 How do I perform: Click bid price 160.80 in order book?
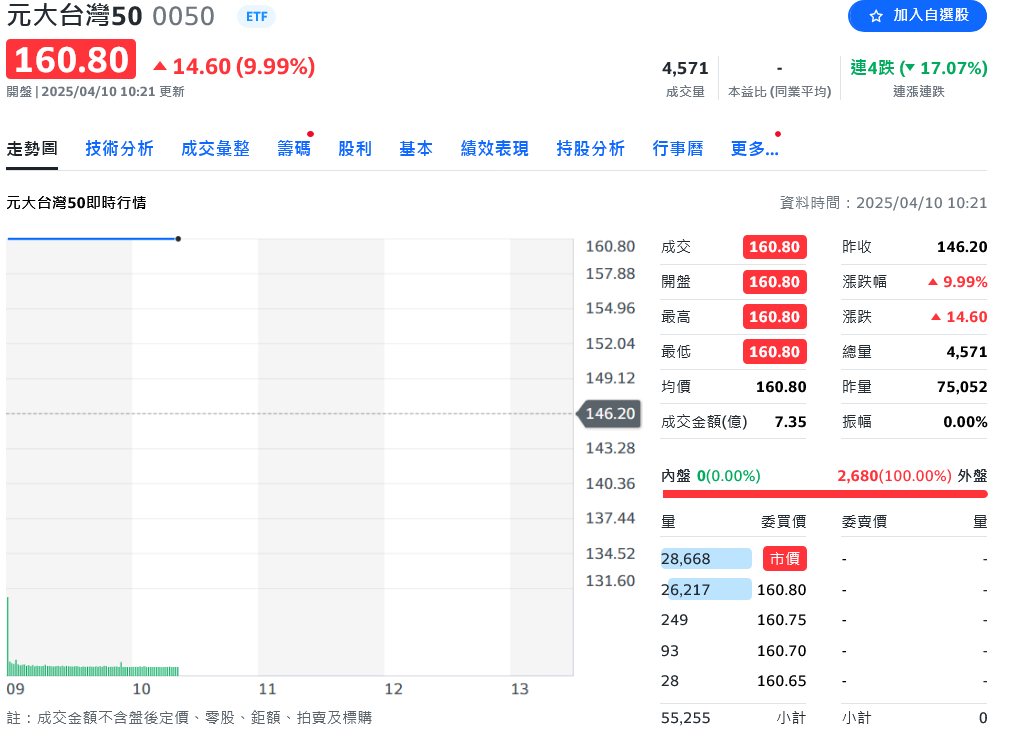[781, 590]
